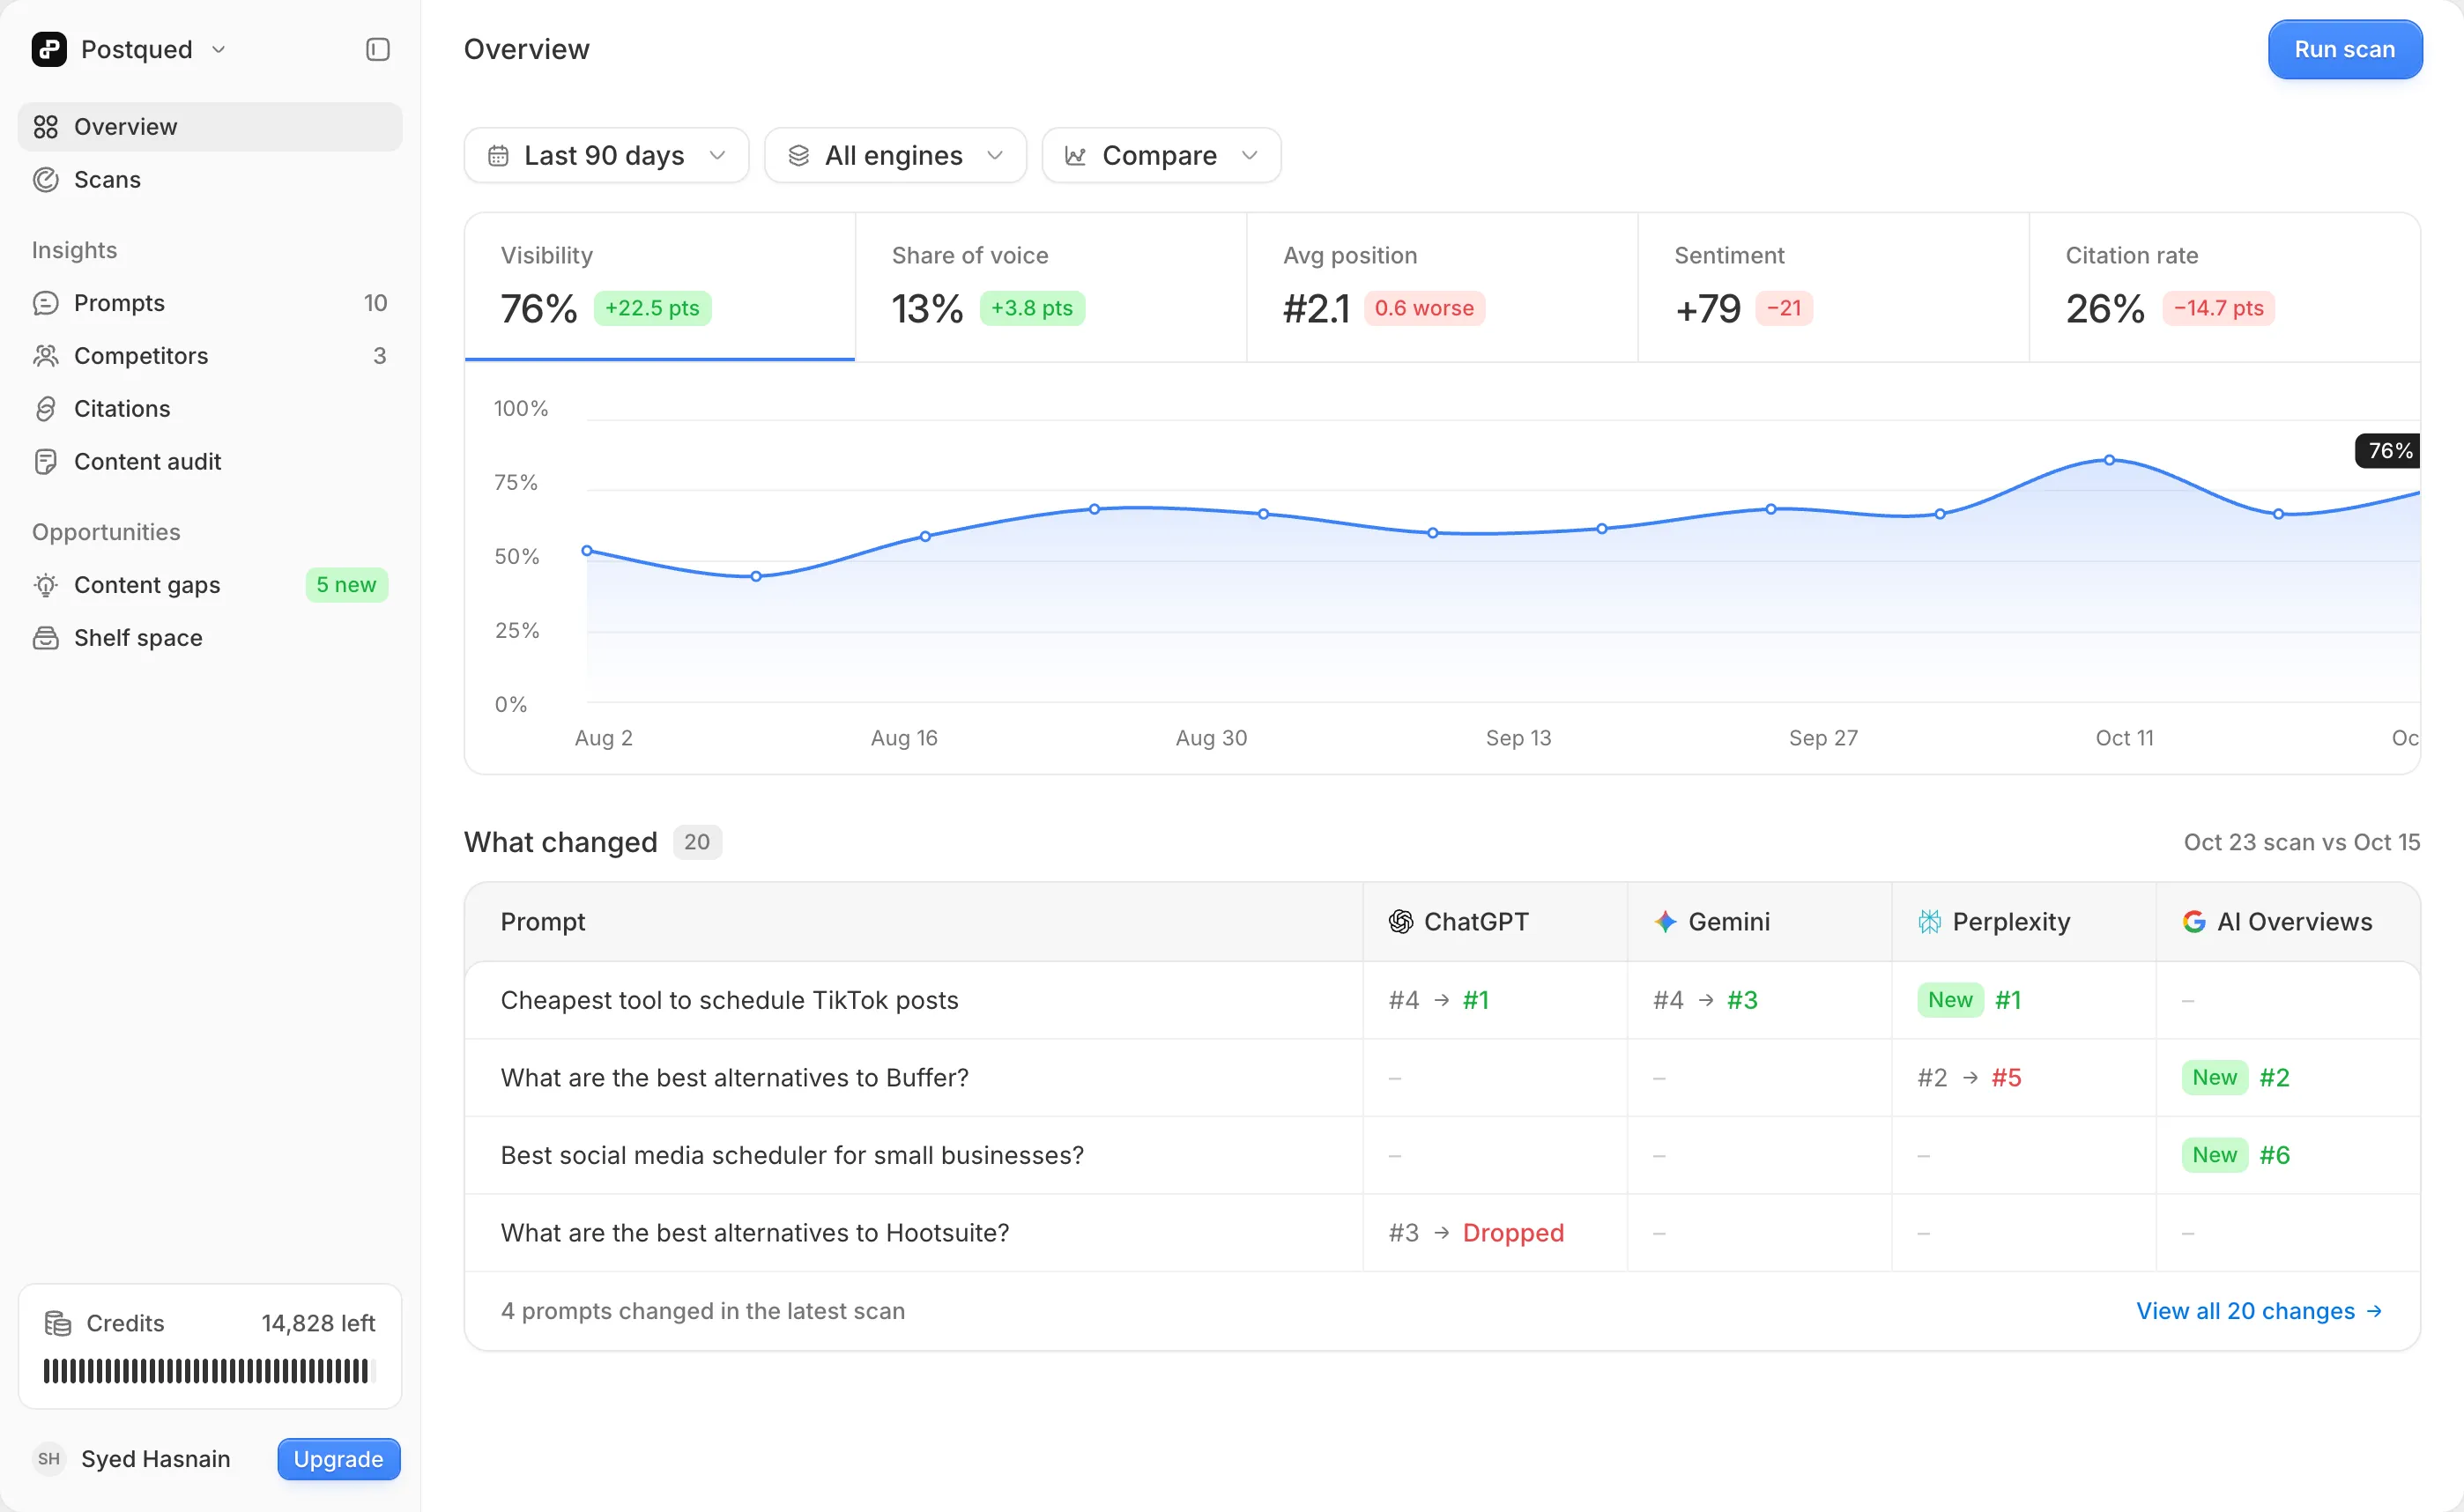Click the Upgrade button
The image size is (2464, 1512).
339,1459
